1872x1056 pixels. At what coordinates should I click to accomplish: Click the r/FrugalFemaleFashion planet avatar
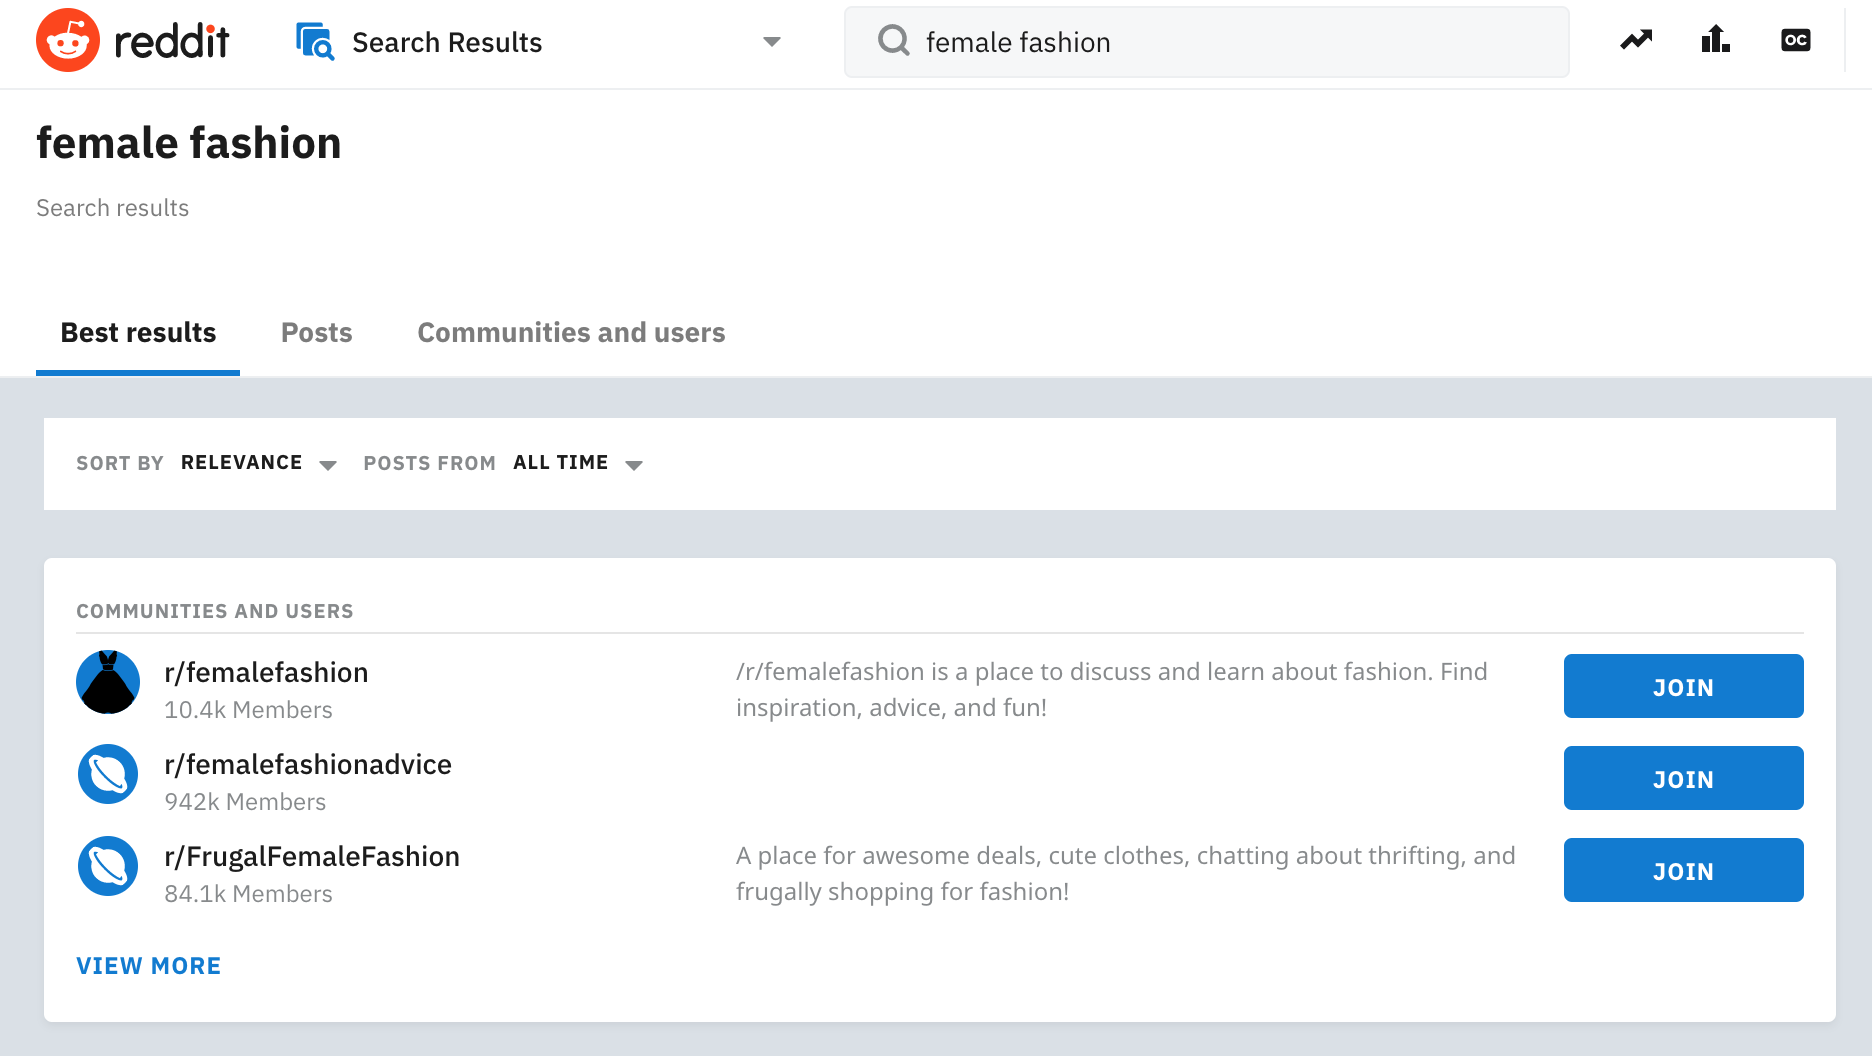click(108, 866)
